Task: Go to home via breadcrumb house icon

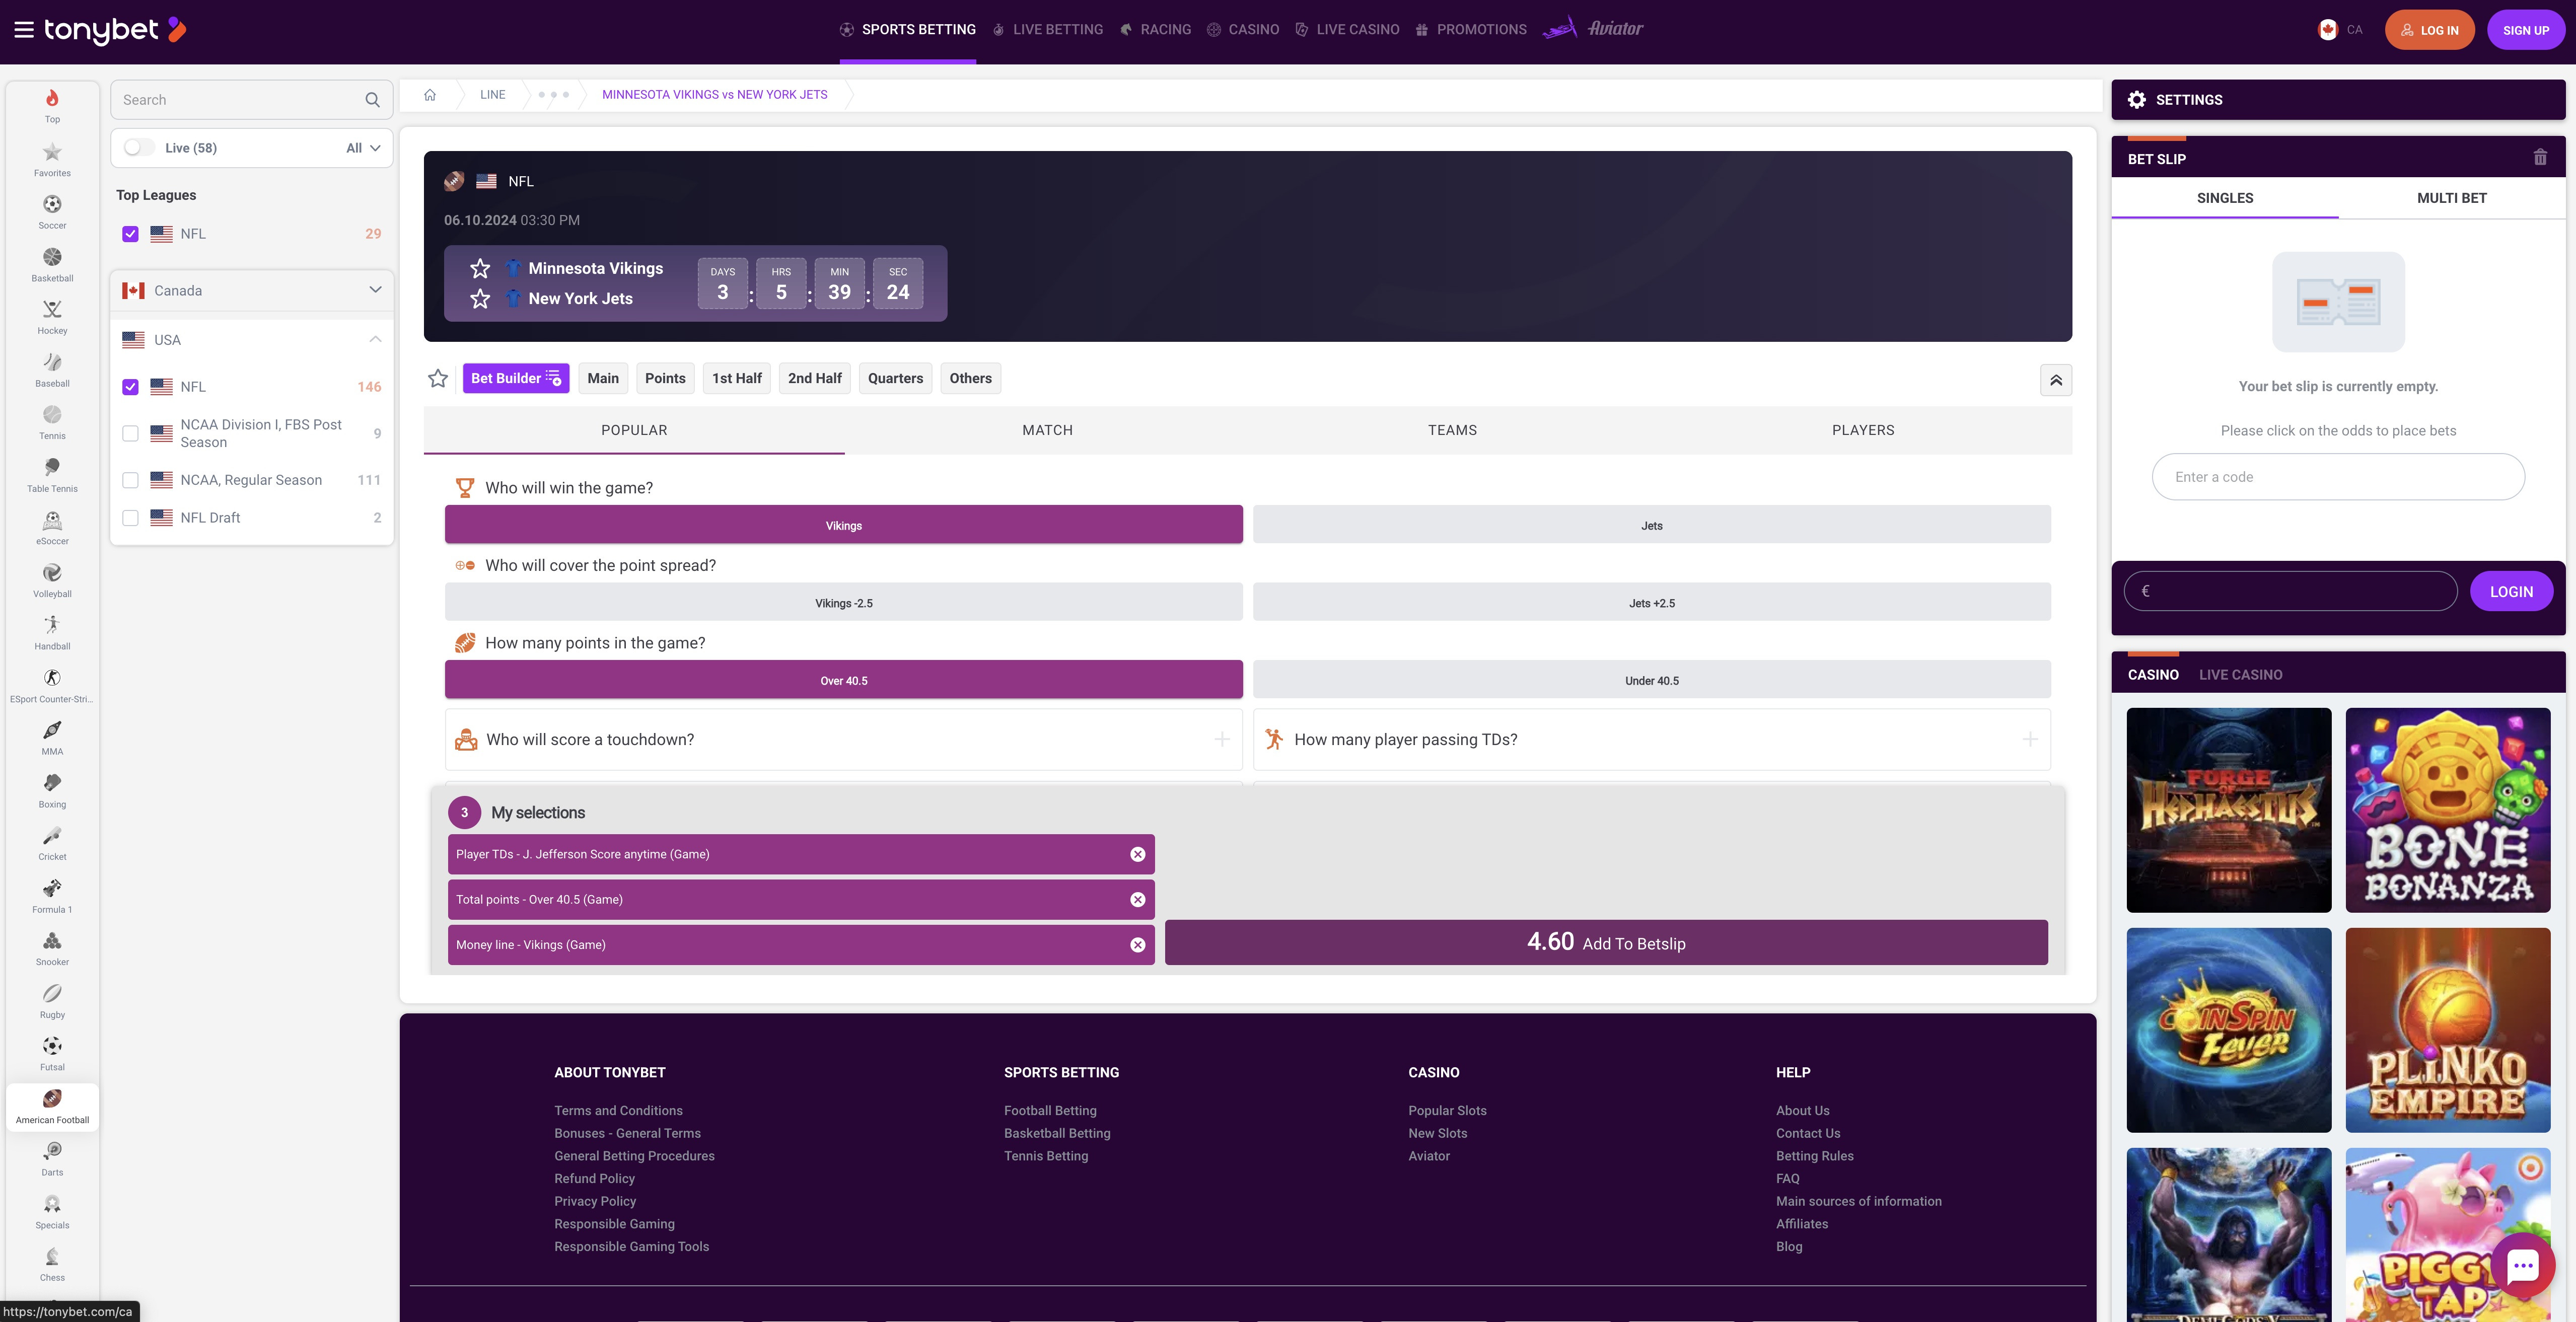Action: point(430,95)
